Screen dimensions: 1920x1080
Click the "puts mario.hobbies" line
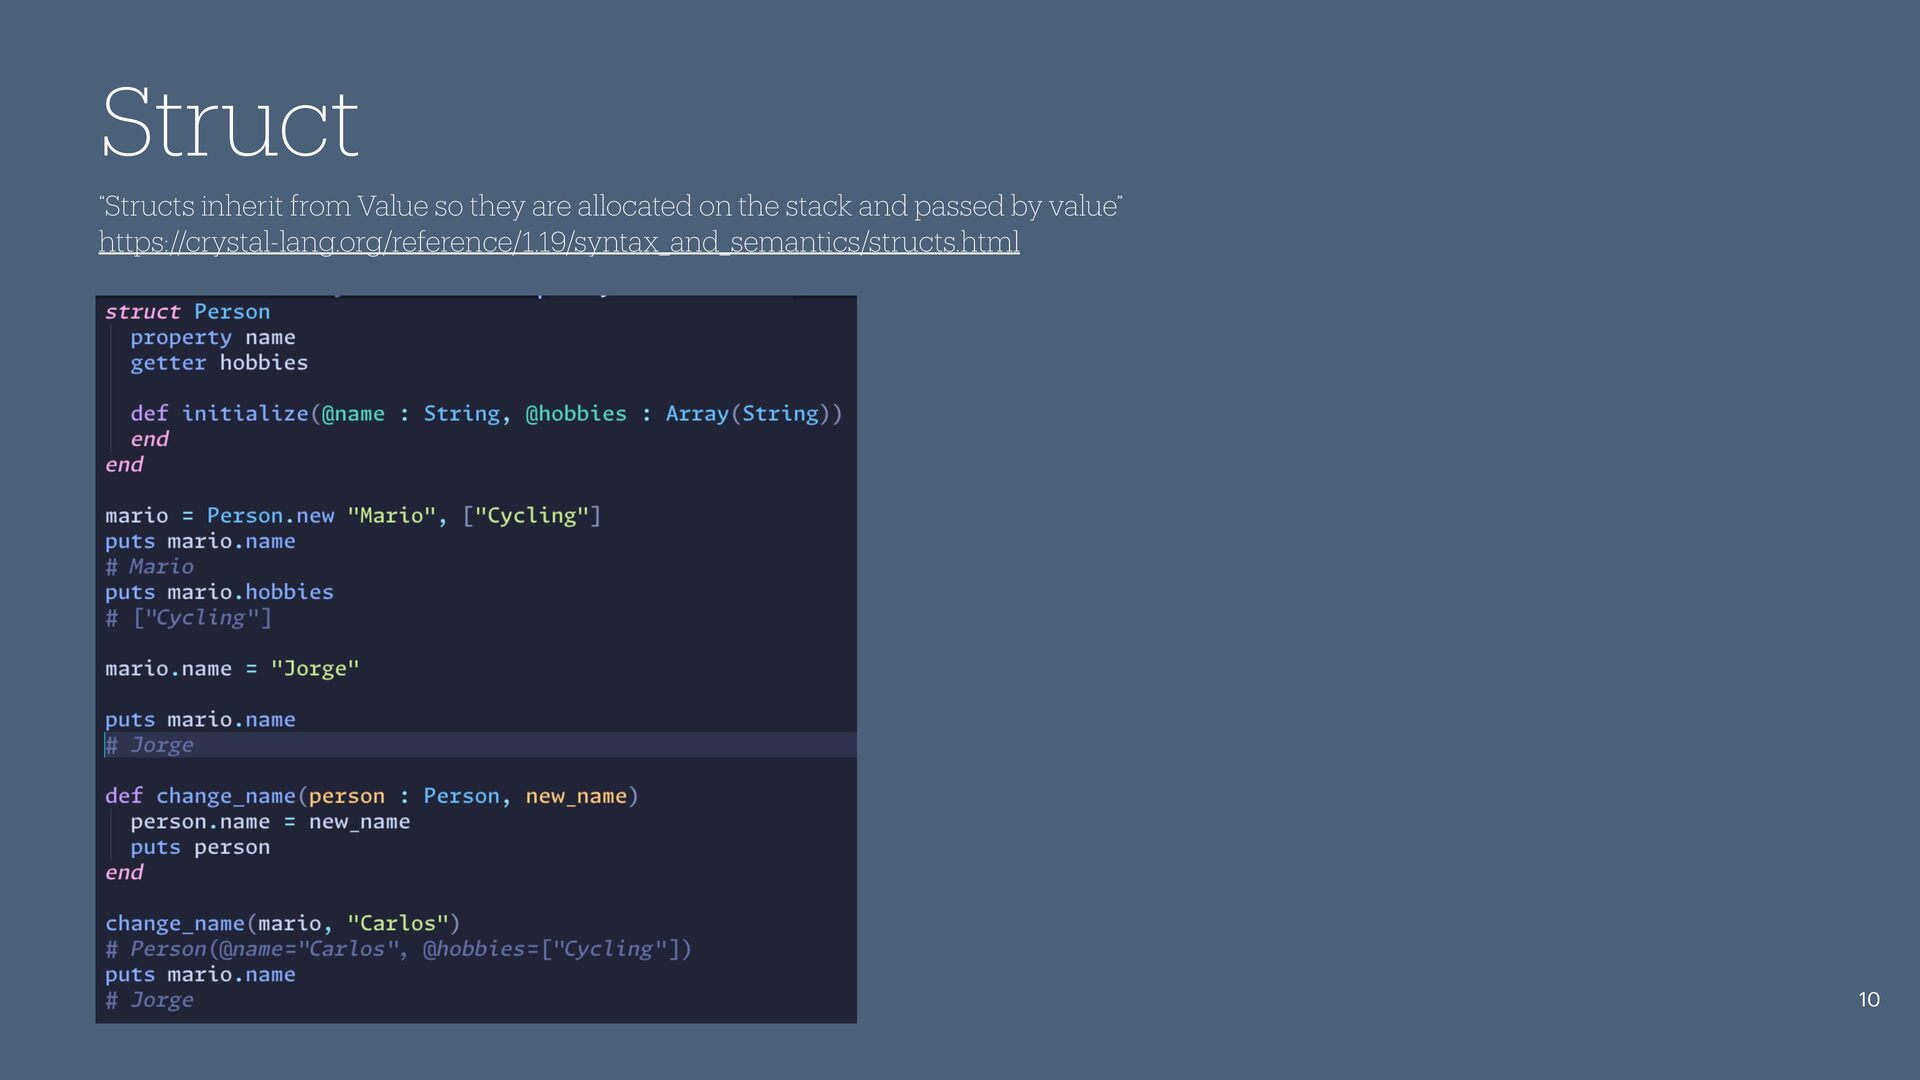[x=219, y=592]
